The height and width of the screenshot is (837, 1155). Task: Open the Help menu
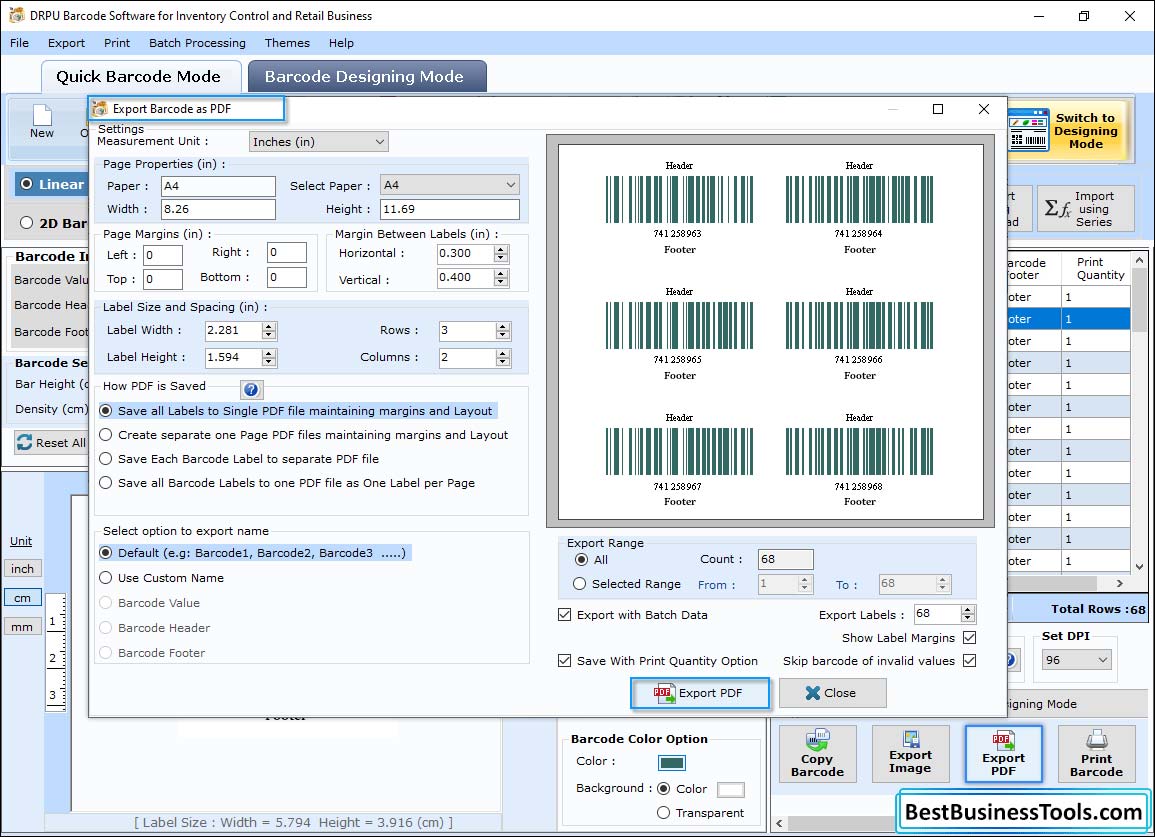click(x=341, y=43)
